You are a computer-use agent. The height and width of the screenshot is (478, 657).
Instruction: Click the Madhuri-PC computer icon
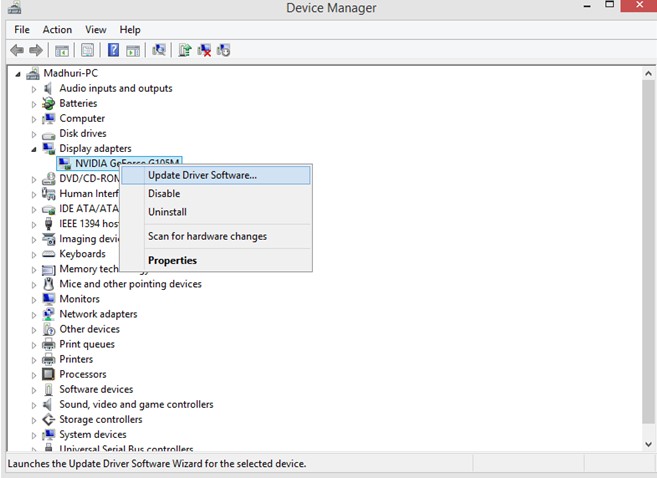pos(33,74)
